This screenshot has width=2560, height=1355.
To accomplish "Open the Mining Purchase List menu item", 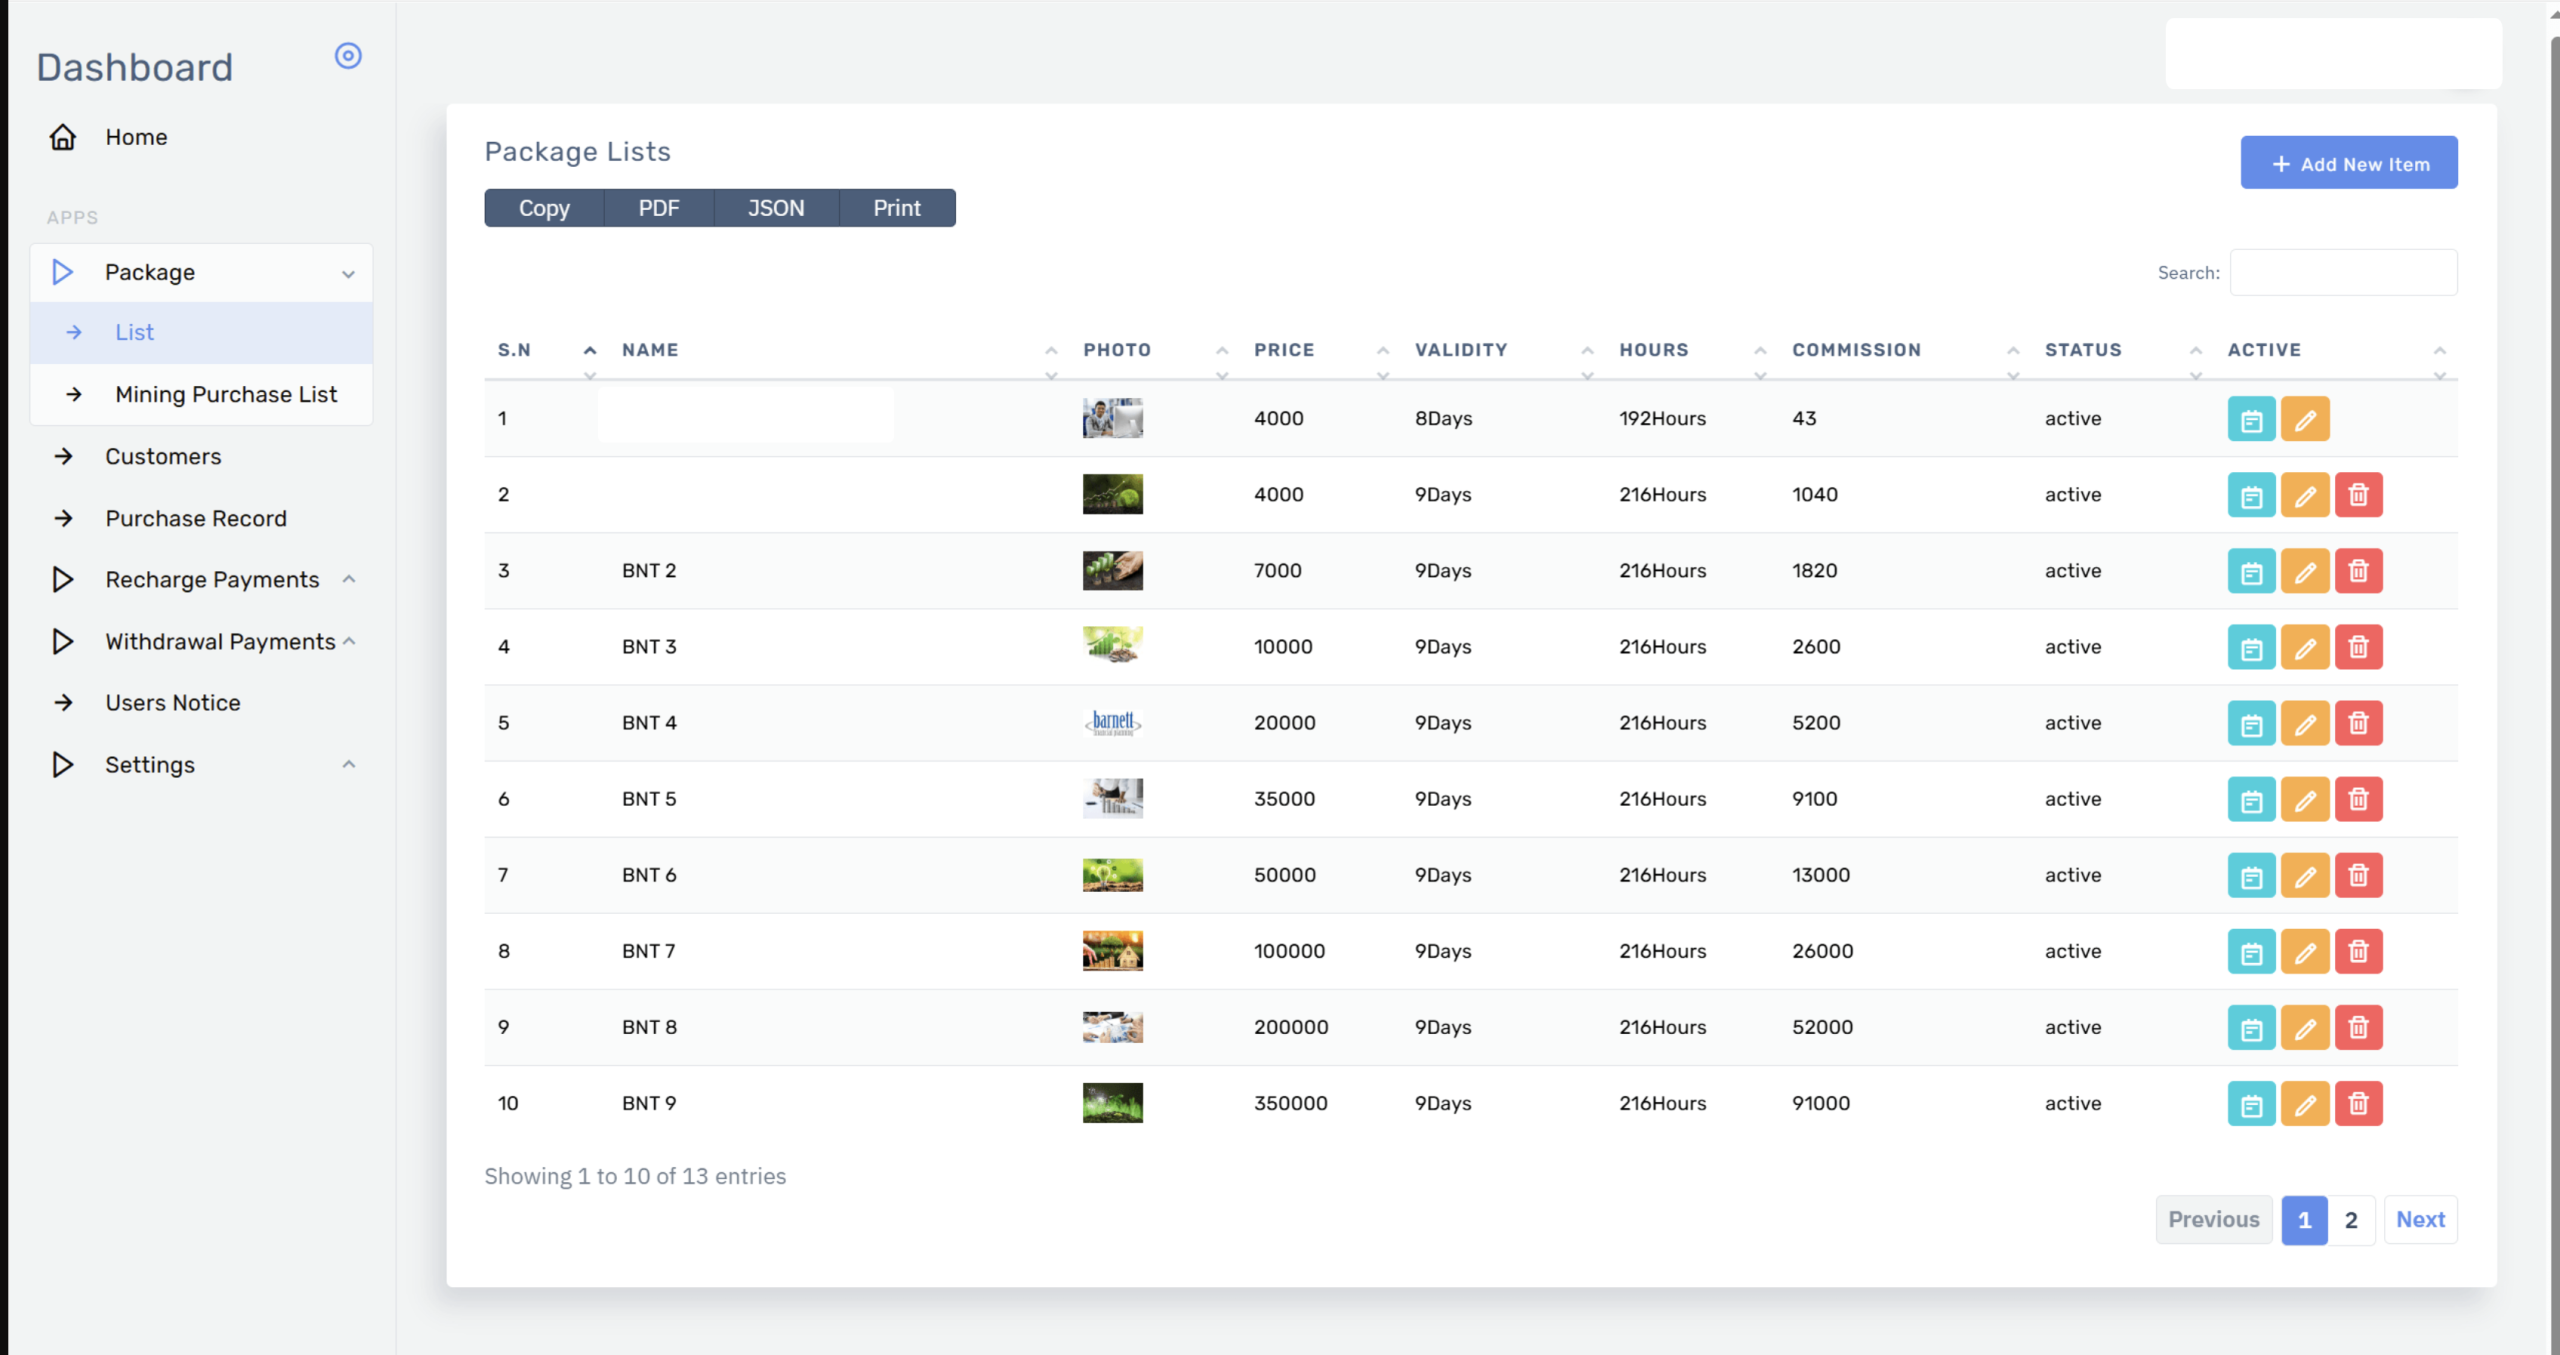I will click(x=226, y=395).
